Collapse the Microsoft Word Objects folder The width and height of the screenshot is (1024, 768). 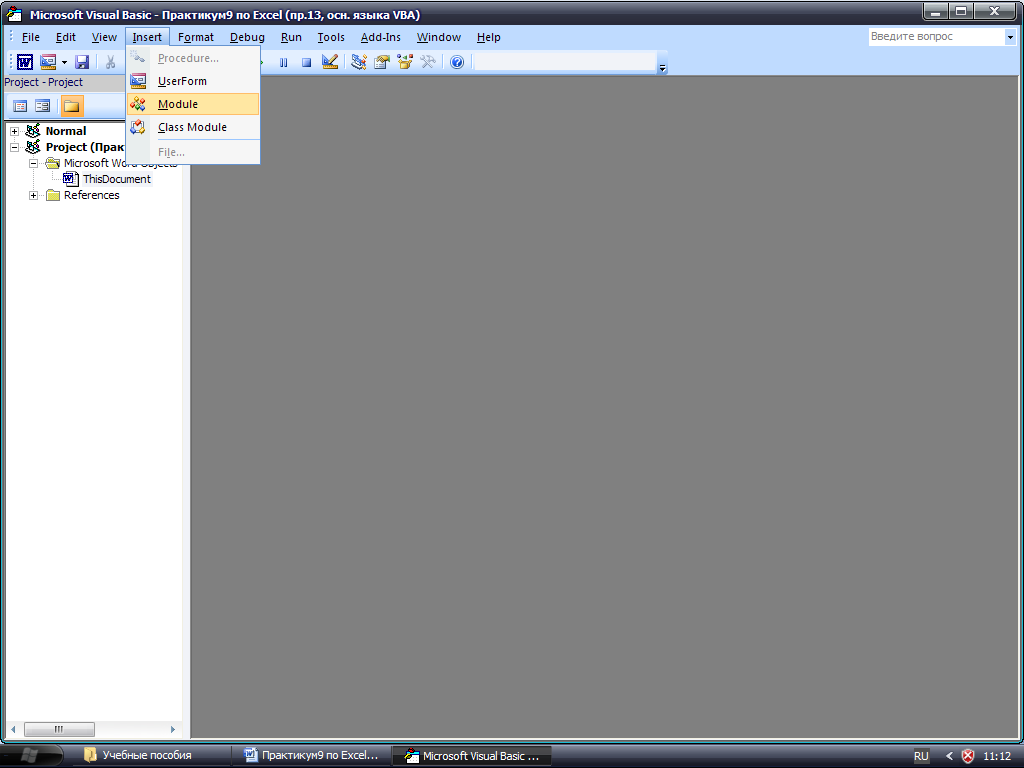(33, 163)
